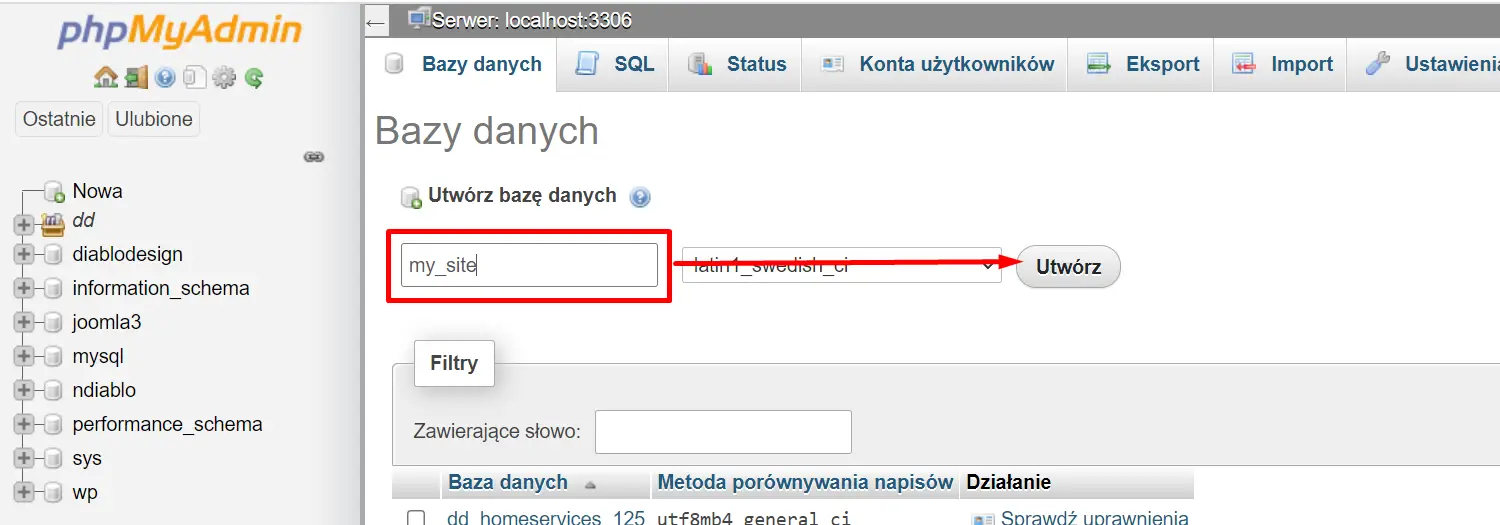Click the Home house icon in sidebar
Image resolution: width=1500 pixels, height=525 pixels.
(x=105, y=77)
